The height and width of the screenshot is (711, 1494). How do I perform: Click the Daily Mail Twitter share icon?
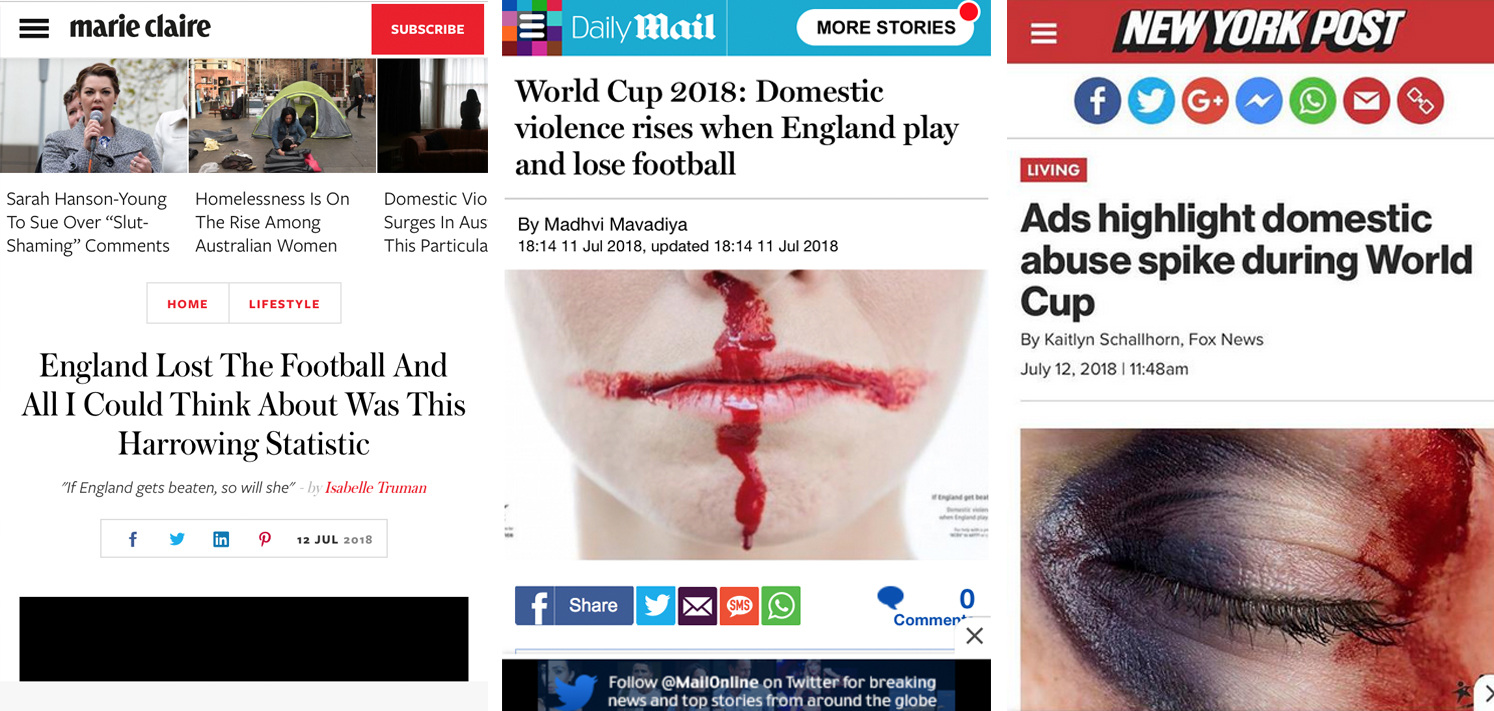pyautogui.click(x=656, y=605)
